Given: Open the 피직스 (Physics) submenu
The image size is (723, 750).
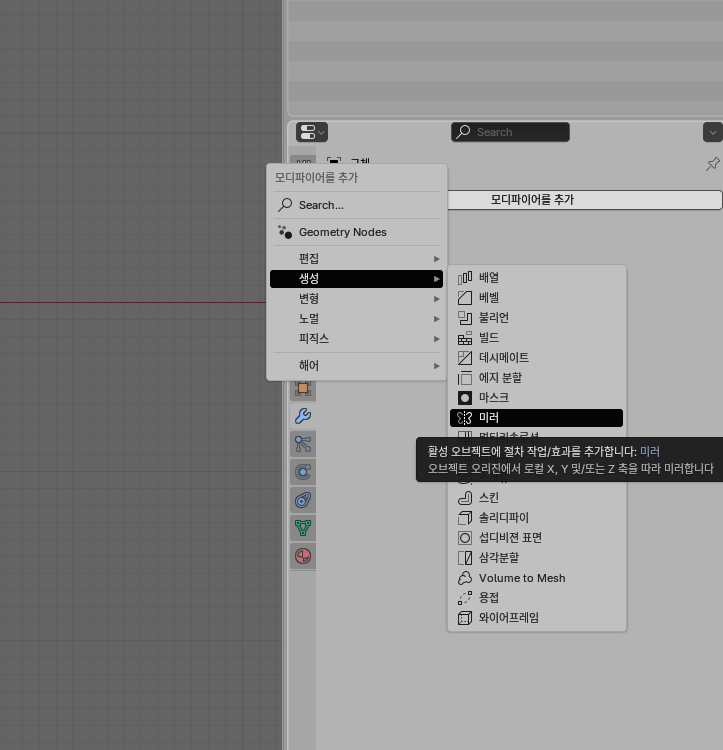Looking at the screenshot, I should coord(356,339).
